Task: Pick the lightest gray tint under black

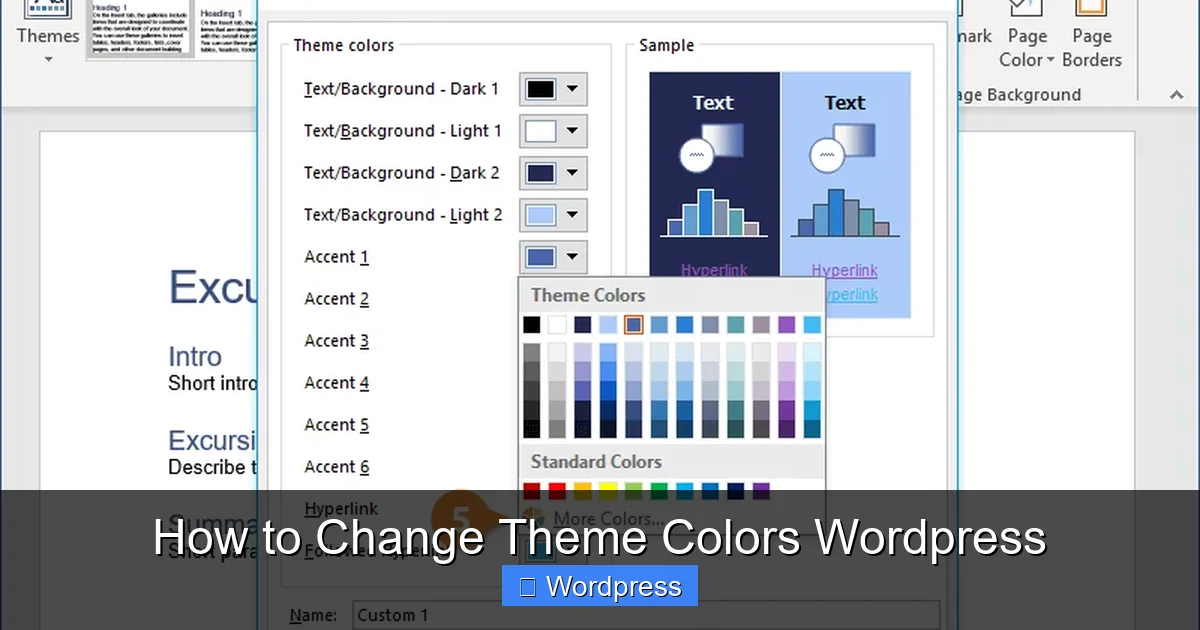Action: [532, 352]
